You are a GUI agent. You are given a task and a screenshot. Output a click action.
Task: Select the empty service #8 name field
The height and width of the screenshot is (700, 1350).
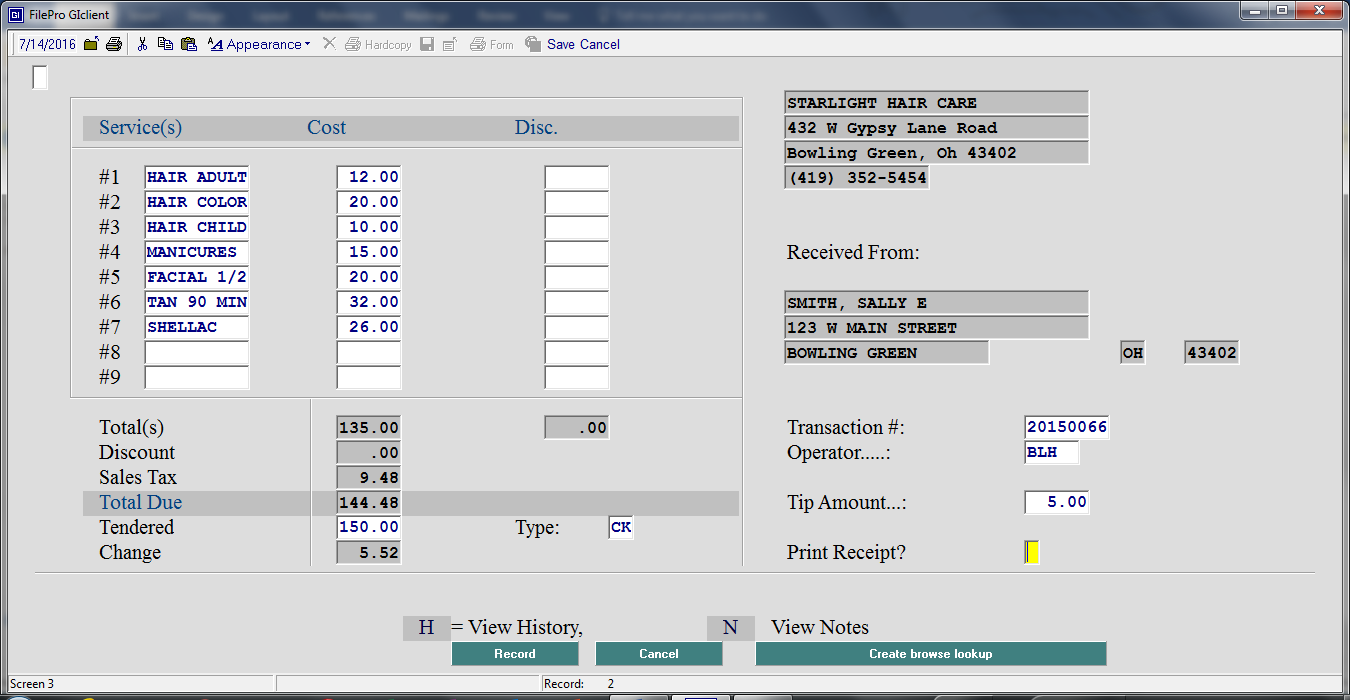[x=196, y=352]
